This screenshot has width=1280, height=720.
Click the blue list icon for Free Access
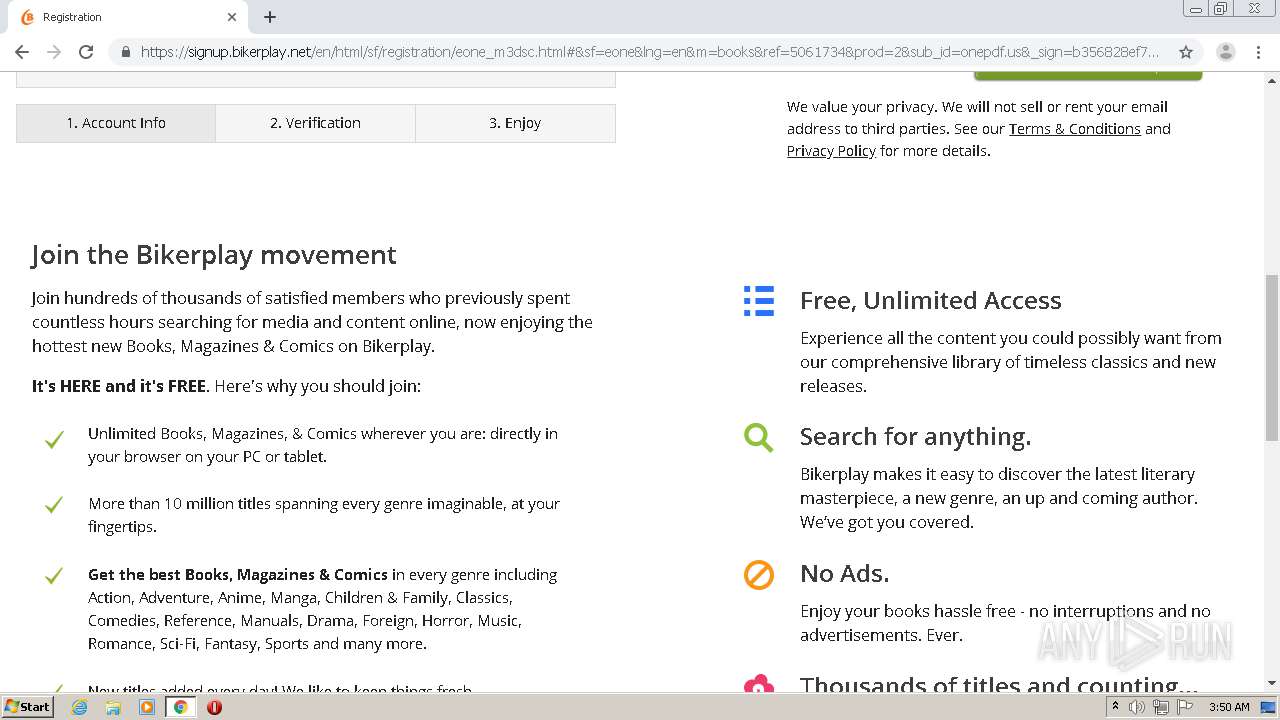(759, 301)
